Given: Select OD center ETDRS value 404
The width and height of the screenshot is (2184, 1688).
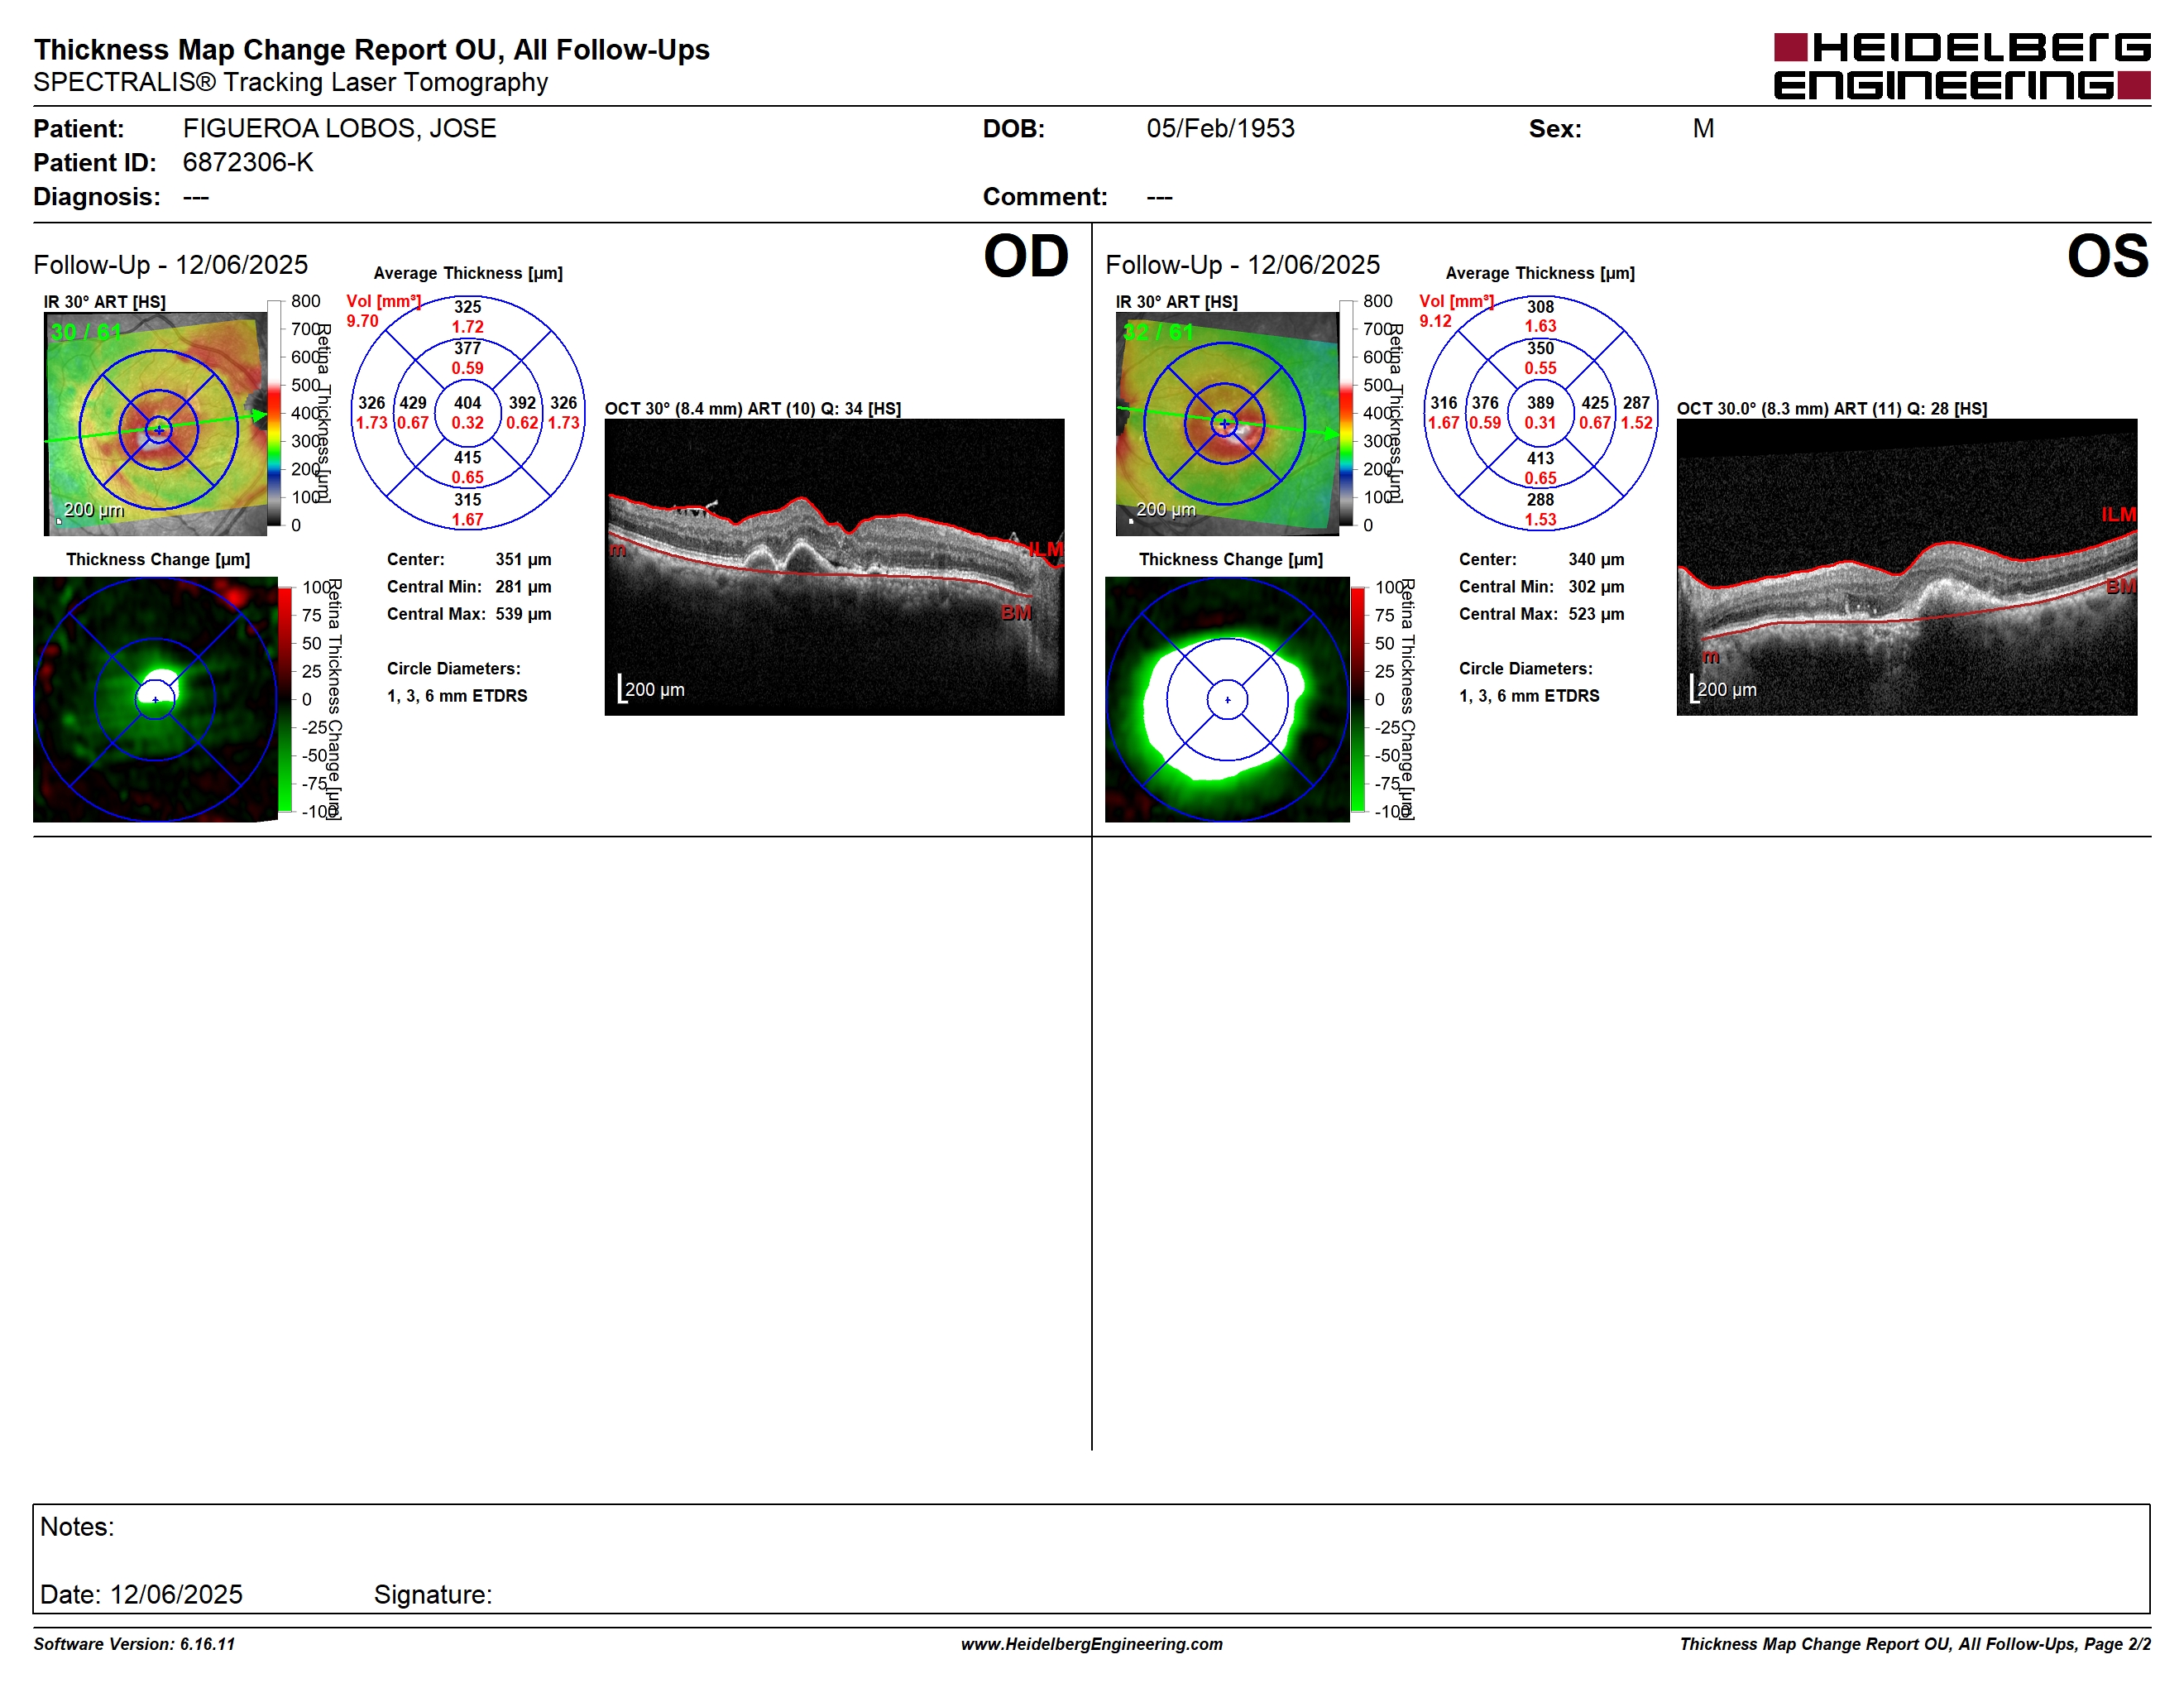Looking at the screenshot, I should (x=468, y=403).
